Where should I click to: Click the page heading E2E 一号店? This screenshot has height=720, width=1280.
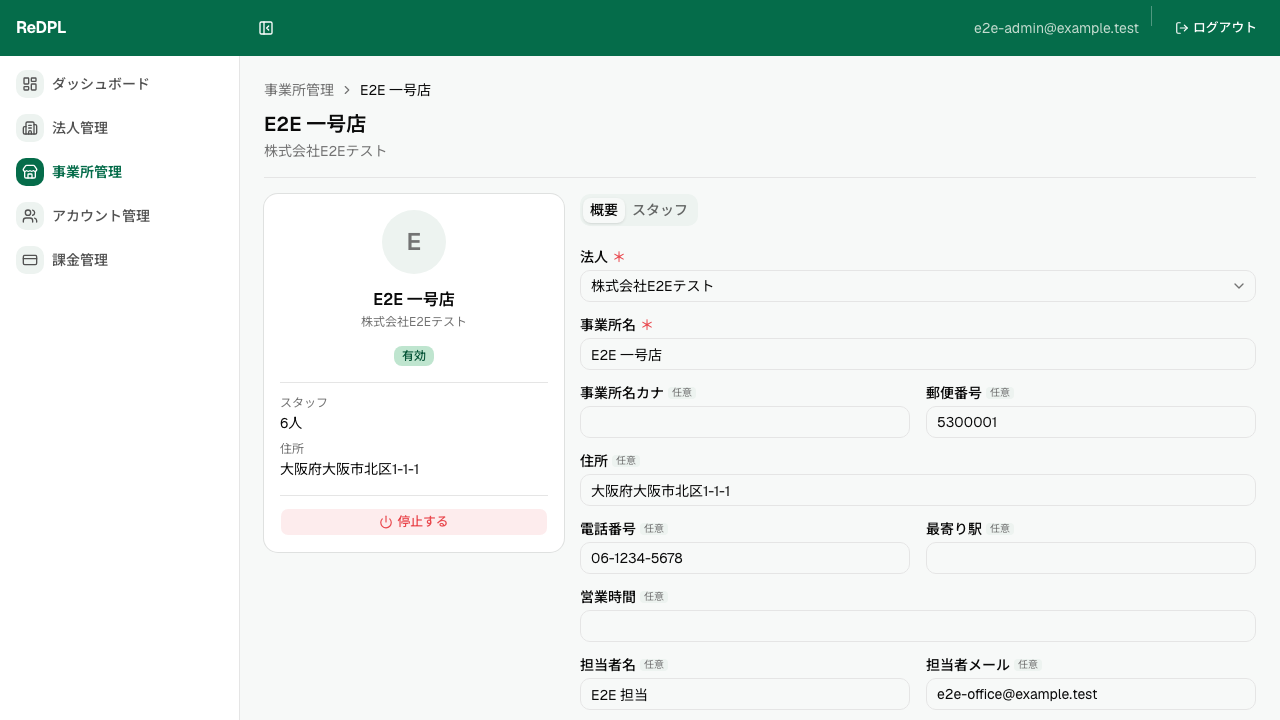315,124
